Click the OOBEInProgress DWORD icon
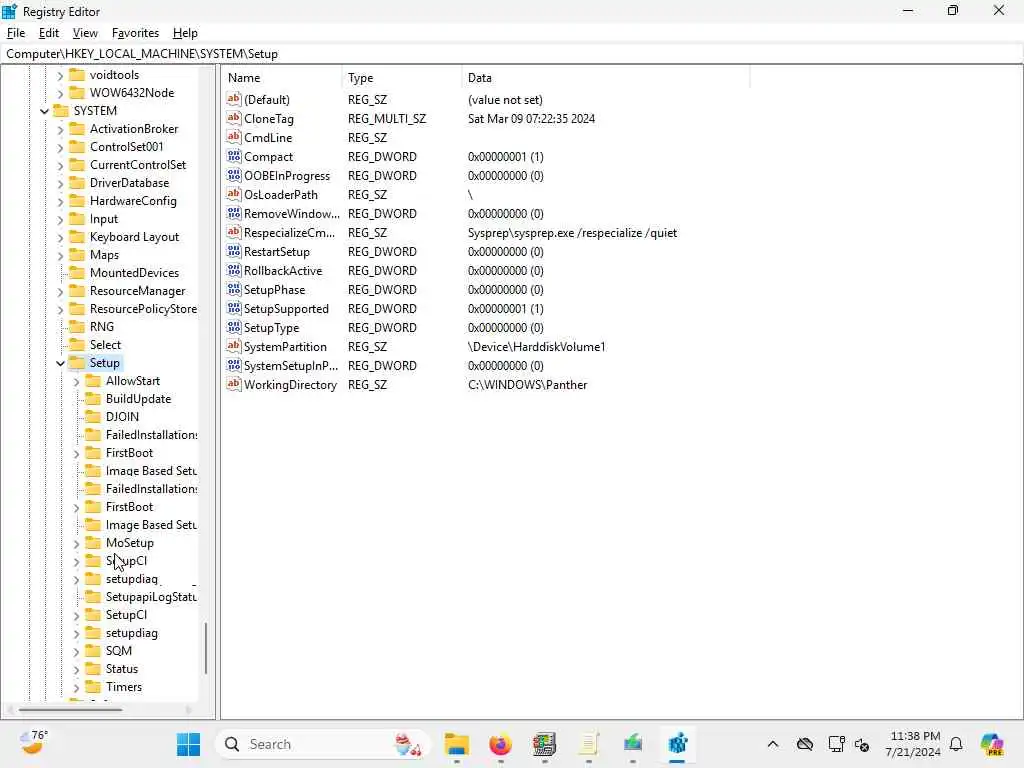 click(x=234, y=175)
